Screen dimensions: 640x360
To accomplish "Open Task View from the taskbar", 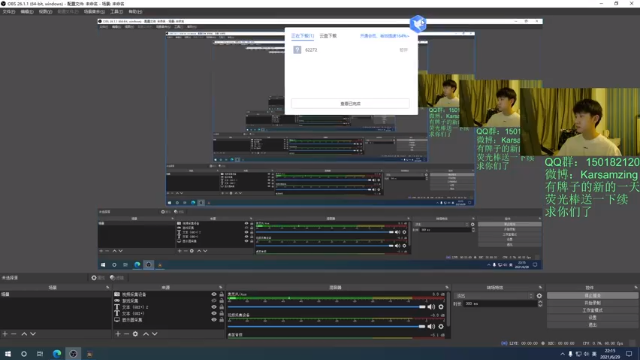I will click(x=40, y=354).
